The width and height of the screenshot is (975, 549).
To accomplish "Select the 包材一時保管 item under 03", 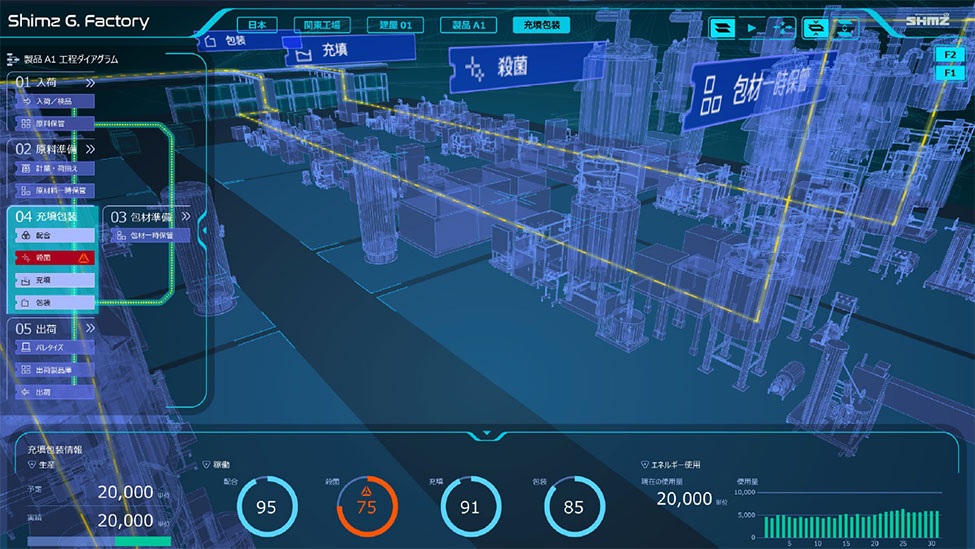I will click(150, 236).
